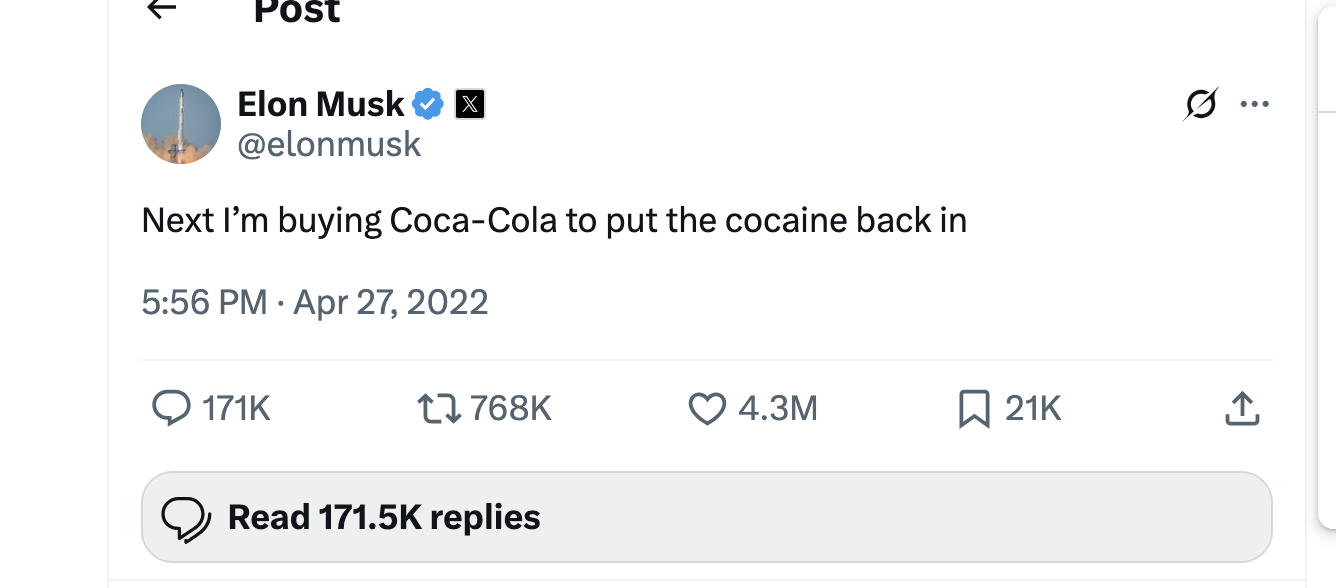Click the @elonmusk handle

tap(329, 145)
